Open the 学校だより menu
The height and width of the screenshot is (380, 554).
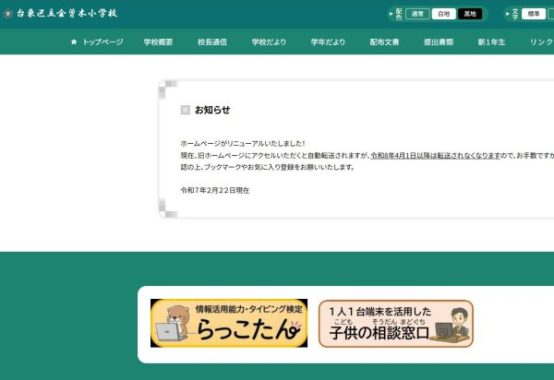tap(269, 42)
